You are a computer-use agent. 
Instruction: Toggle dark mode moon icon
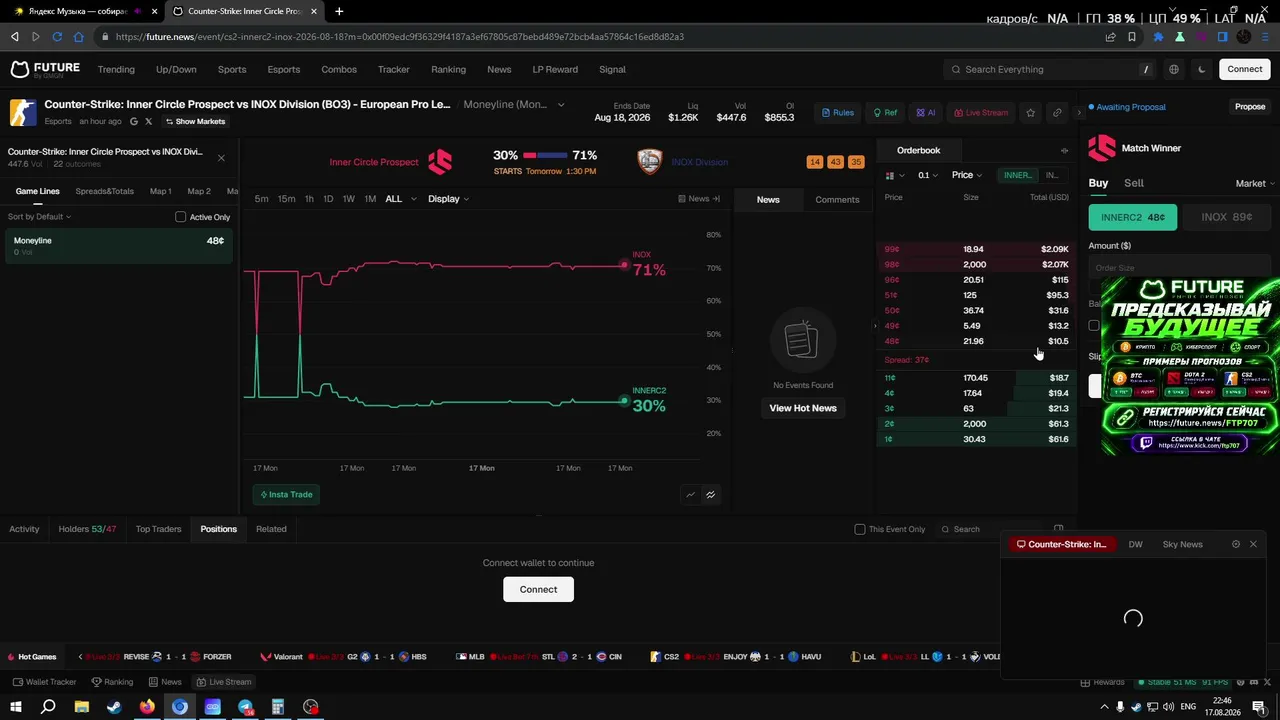pos(1202,69)
